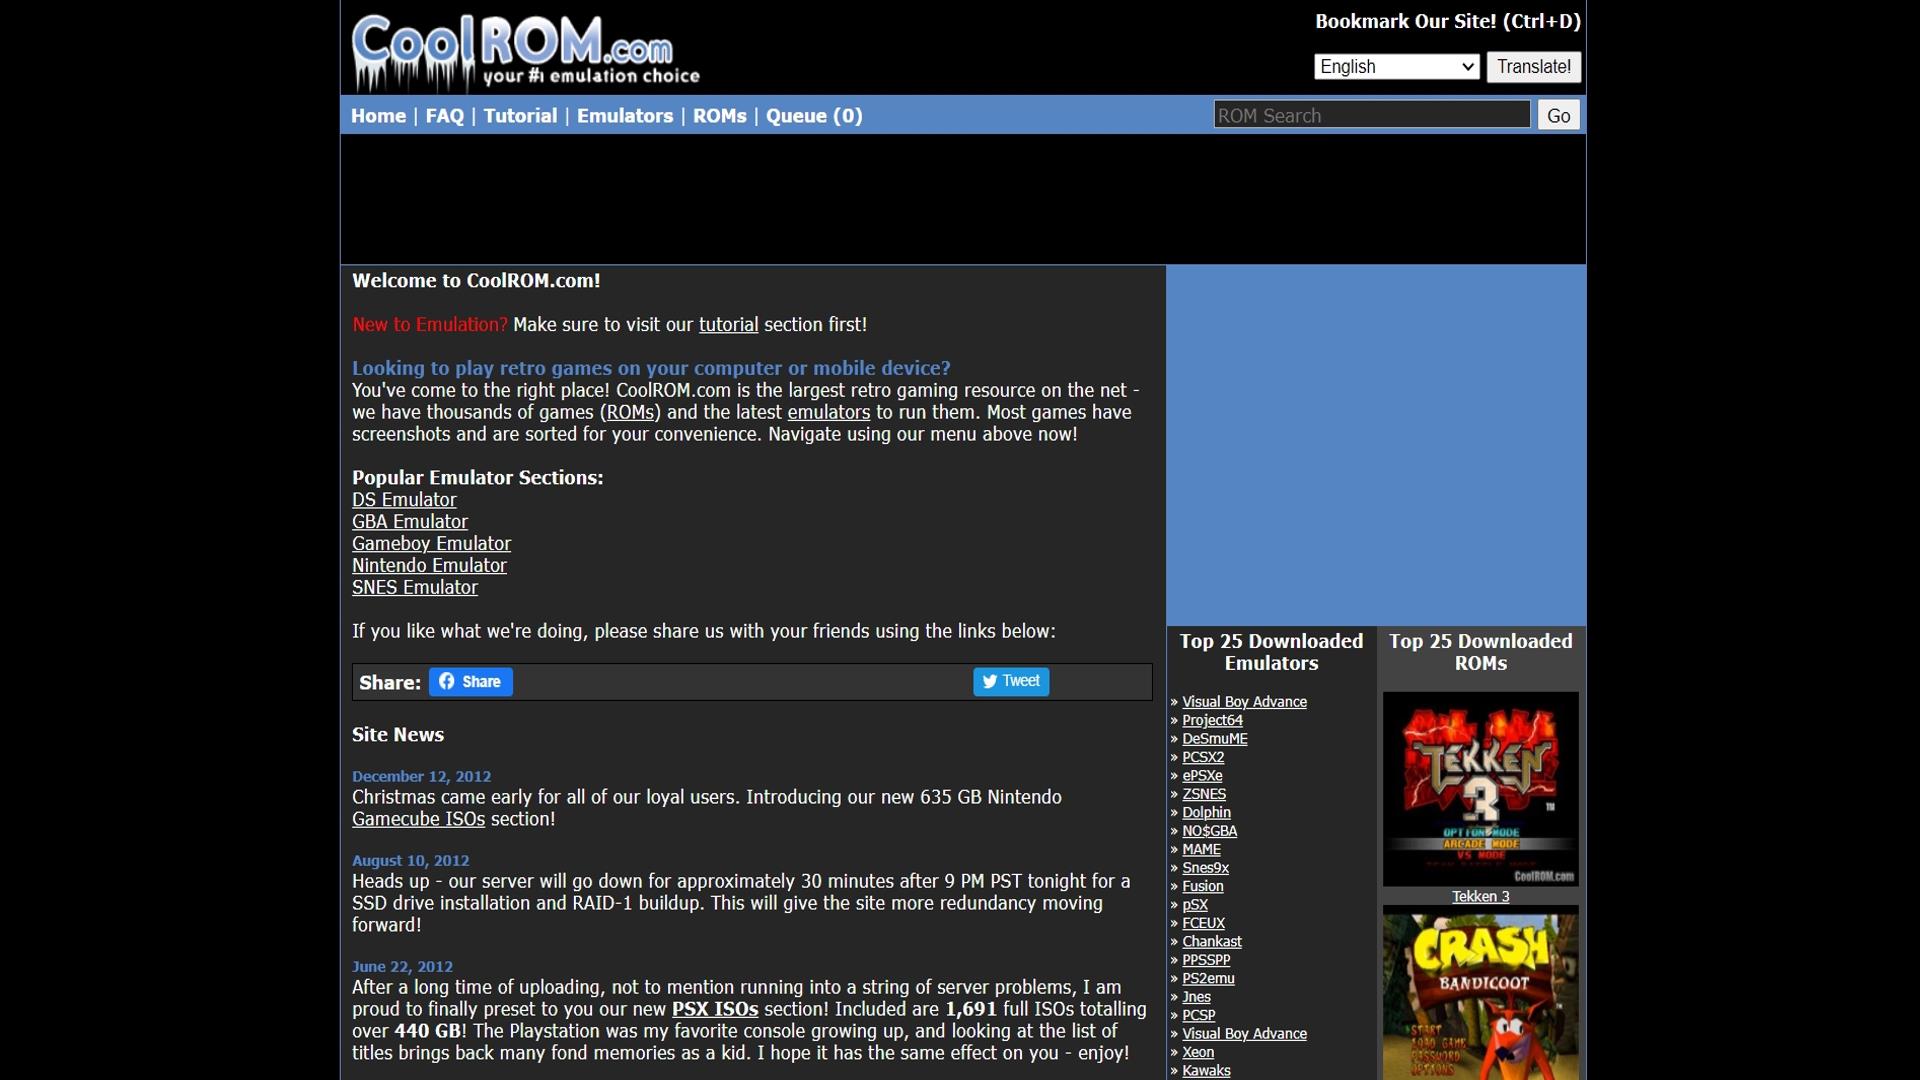Click the August 10, 2012 news date

pyautogui.click(x=410, y=861)
